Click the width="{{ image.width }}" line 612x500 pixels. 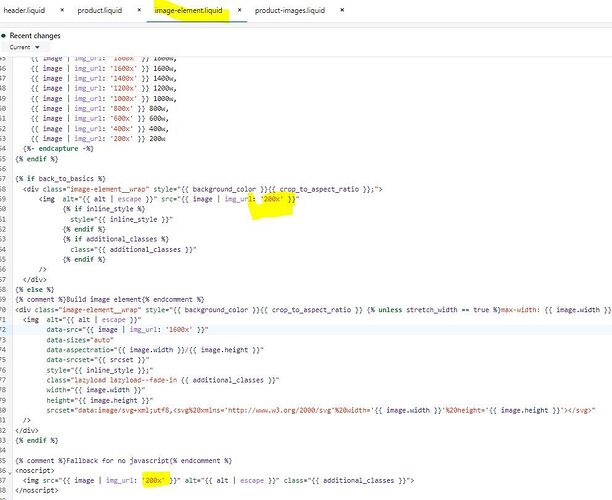(x=96, y=390)
